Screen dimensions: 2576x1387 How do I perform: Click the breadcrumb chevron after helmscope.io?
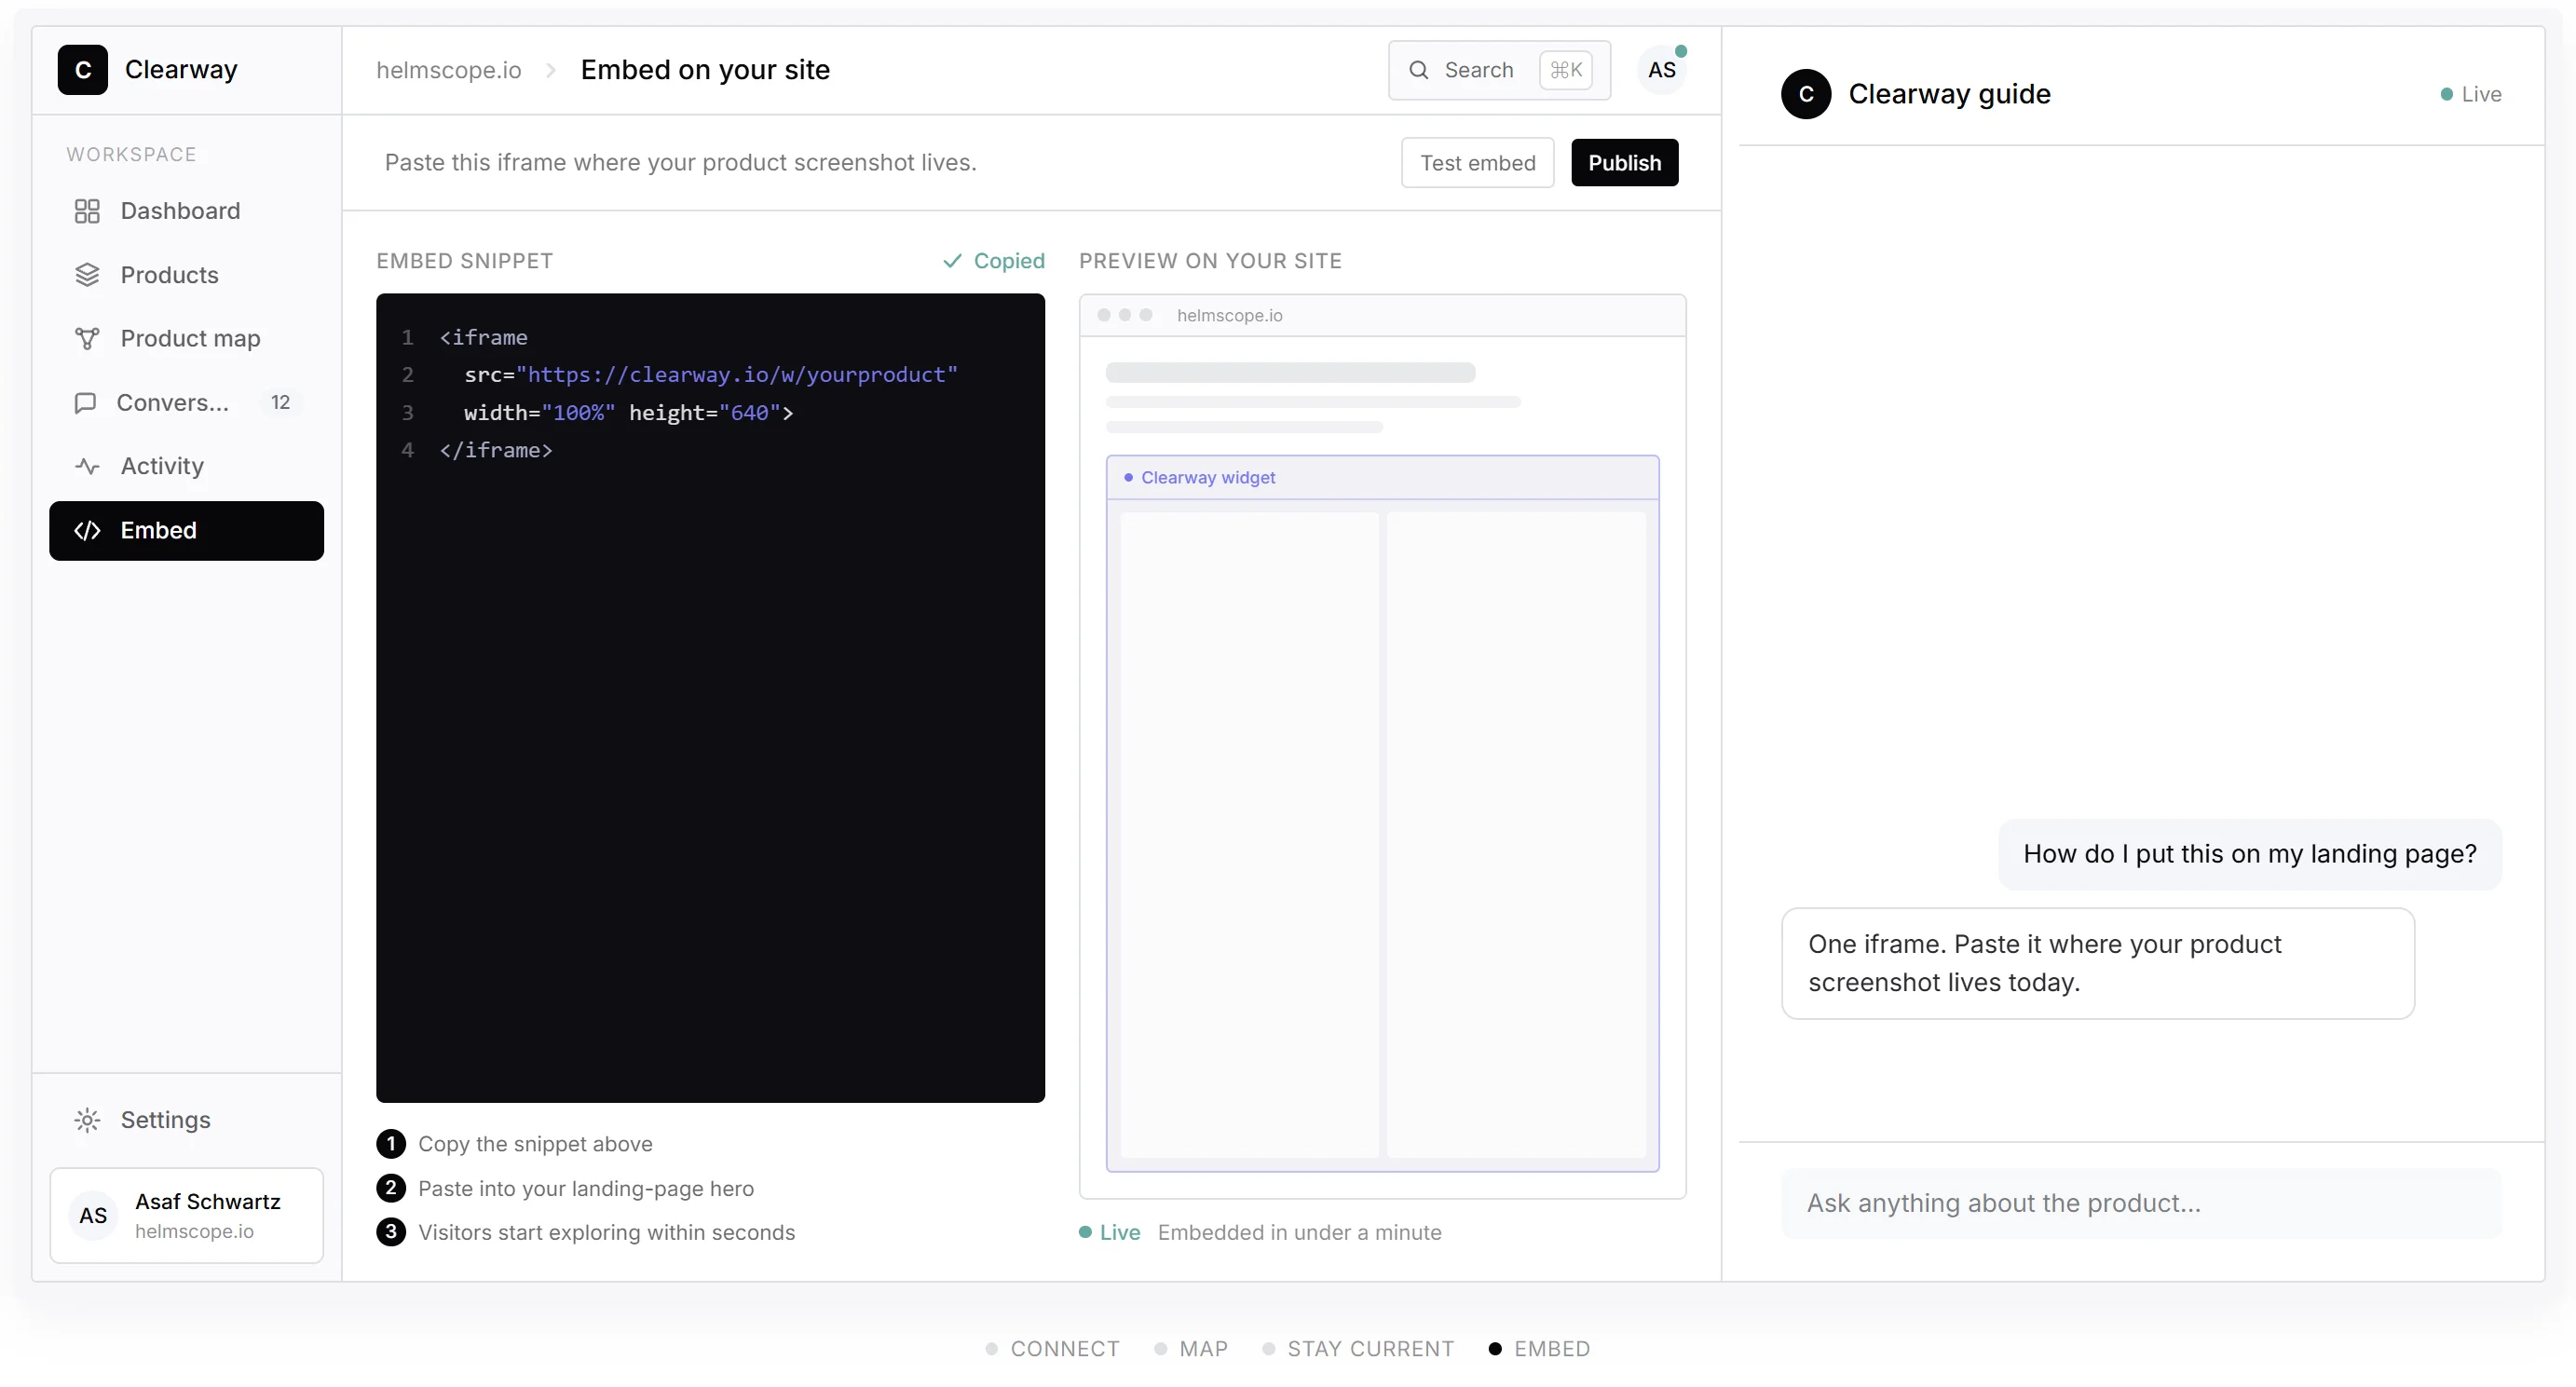point(551,70)
